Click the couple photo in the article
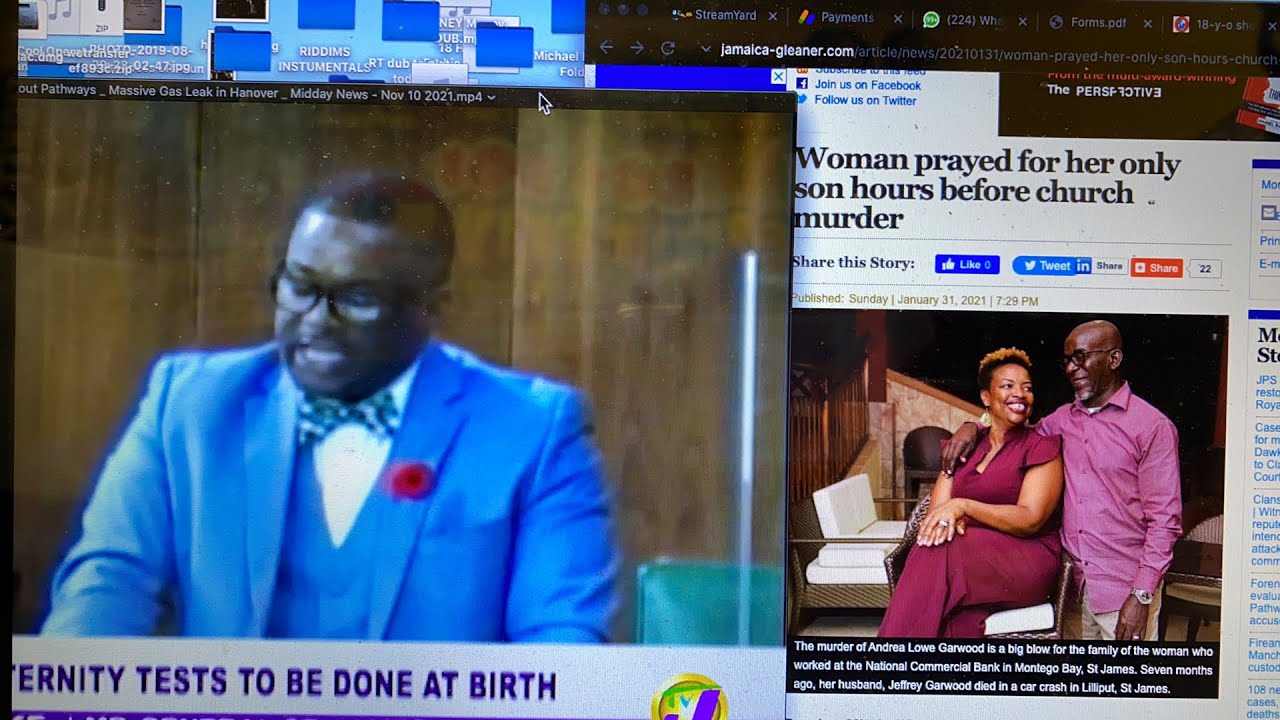This screenshot has height=720, width=1280. (x=1007, y=475)
